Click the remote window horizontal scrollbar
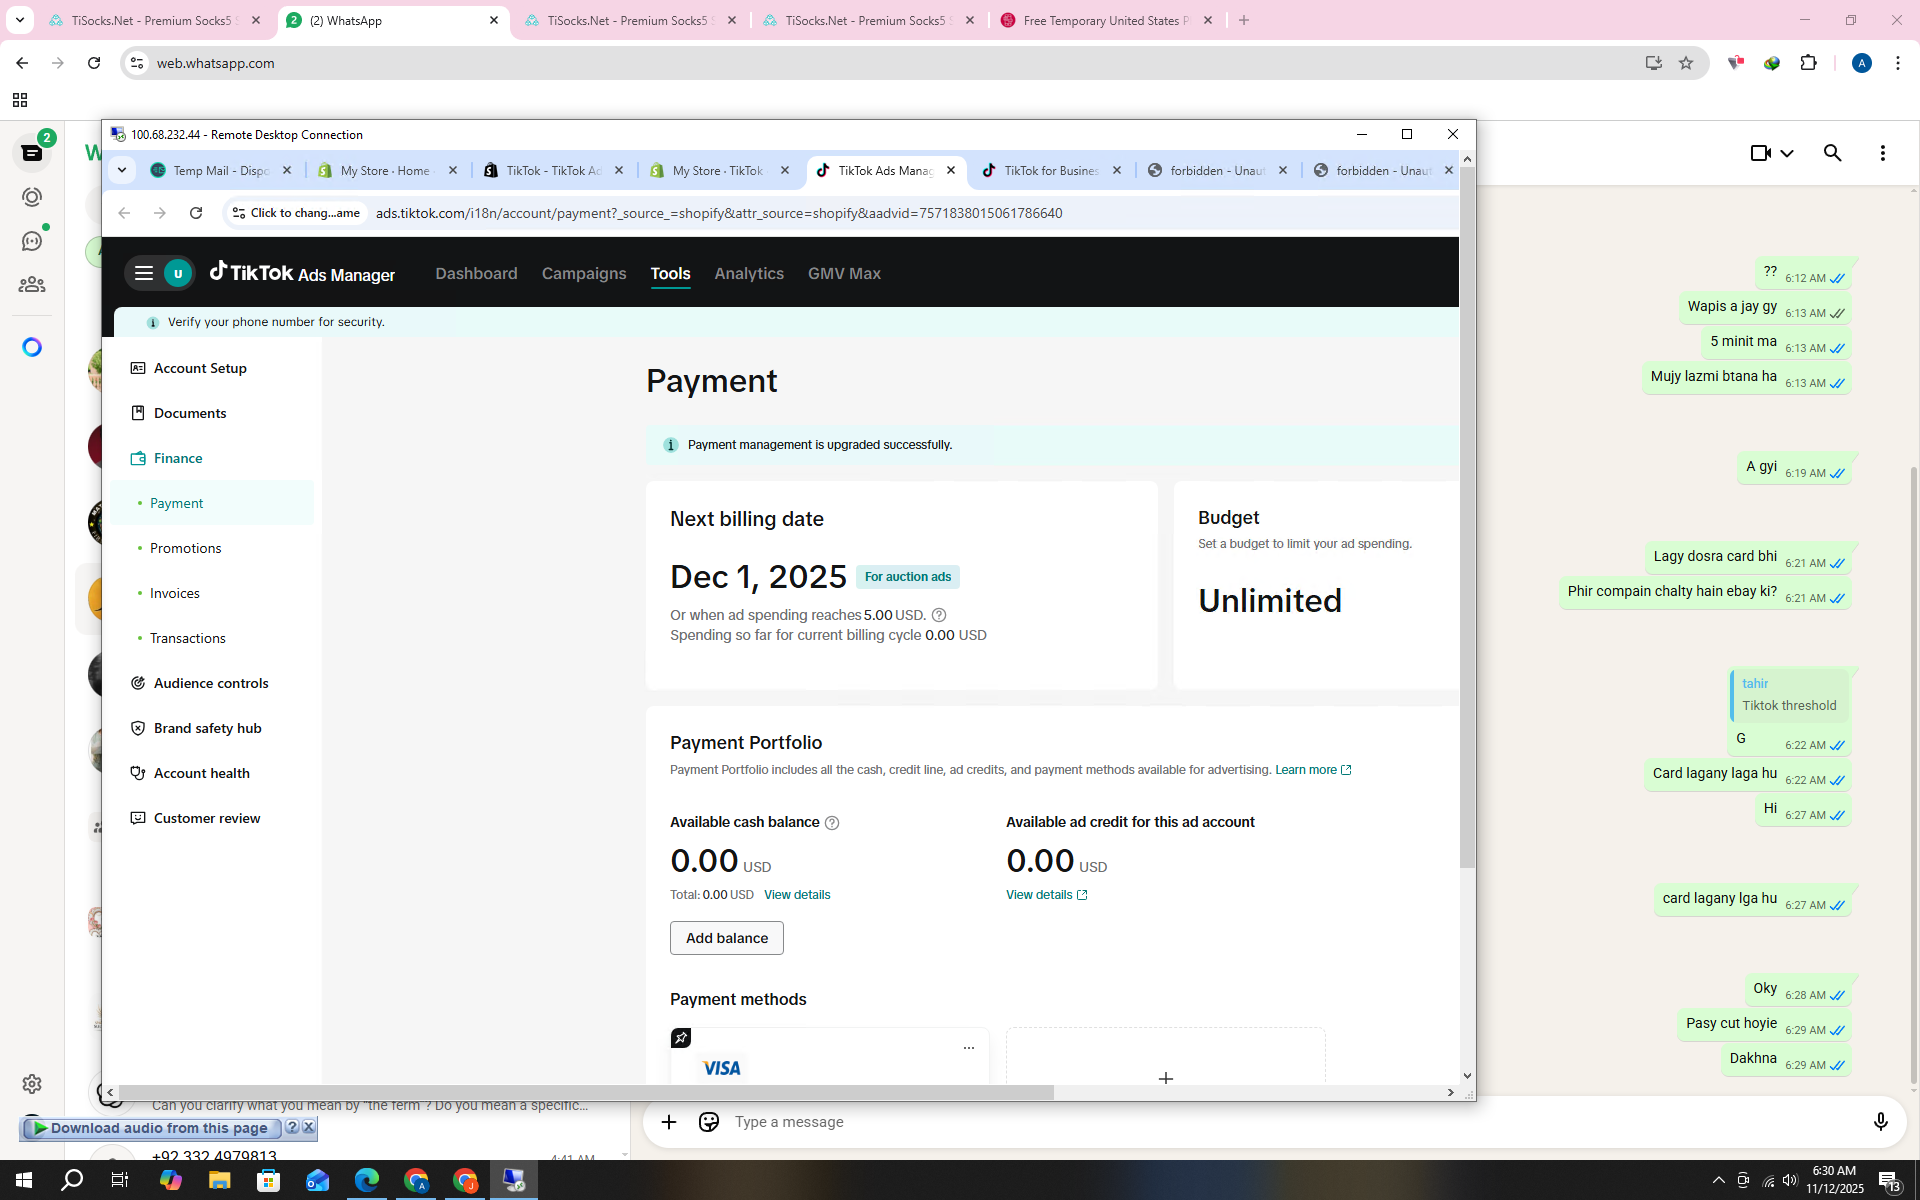The width and height of the screenshot is (1920, 1200). pos(586,1092)
